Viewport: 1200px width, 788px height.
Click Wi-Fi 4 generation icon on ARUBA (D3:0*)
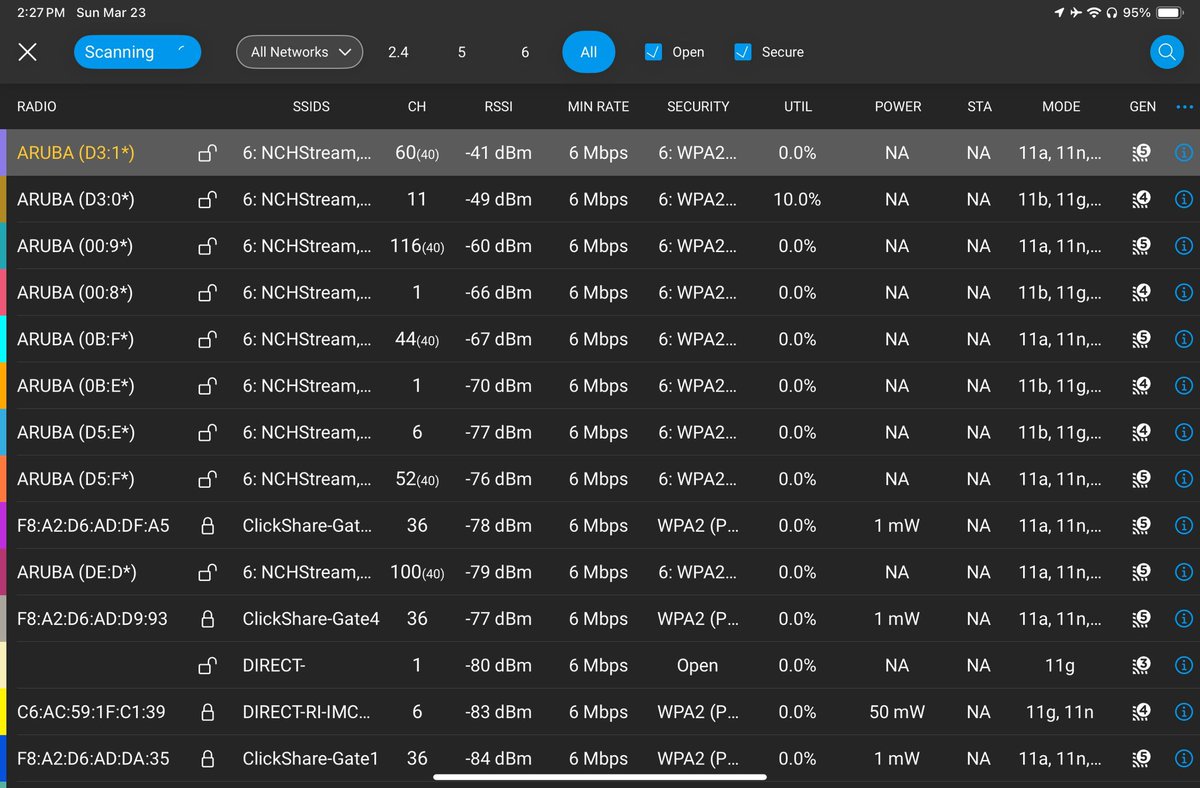pos(1142,199)
